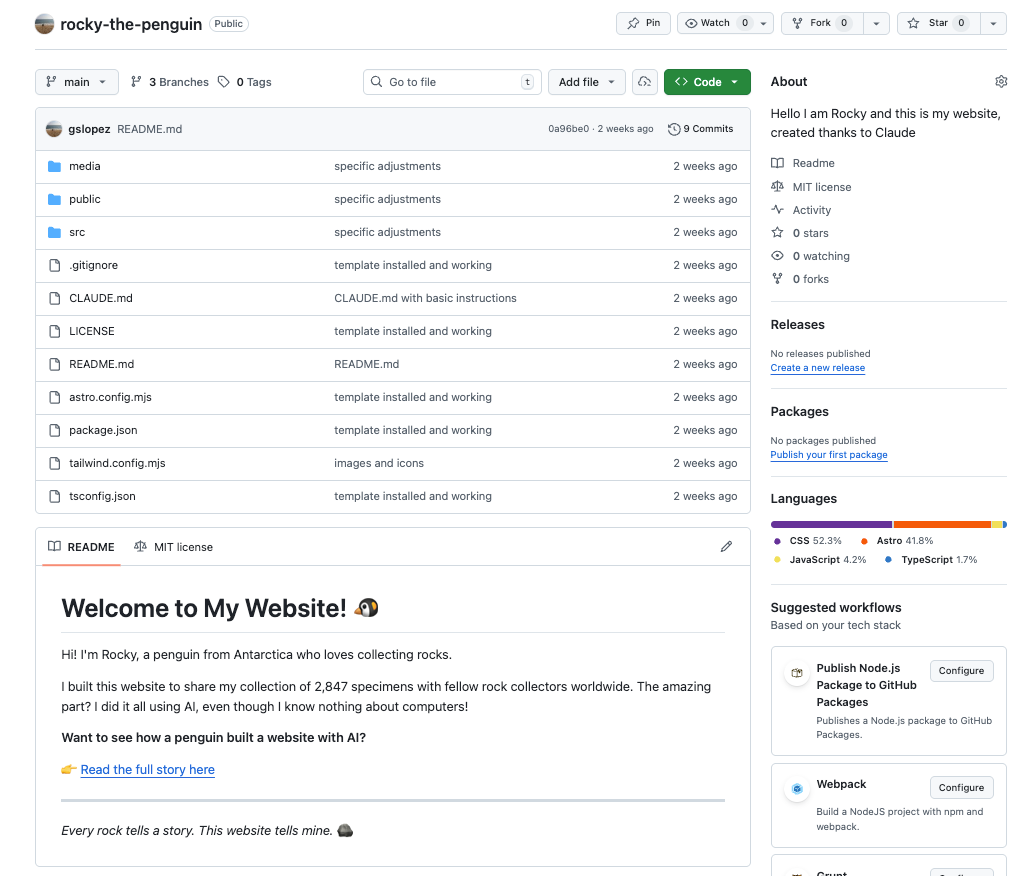The height and width of the screenshot is (876, 1022).
Task: Open the Astro 41.8% language link
Action: click(x=897, y=541)
